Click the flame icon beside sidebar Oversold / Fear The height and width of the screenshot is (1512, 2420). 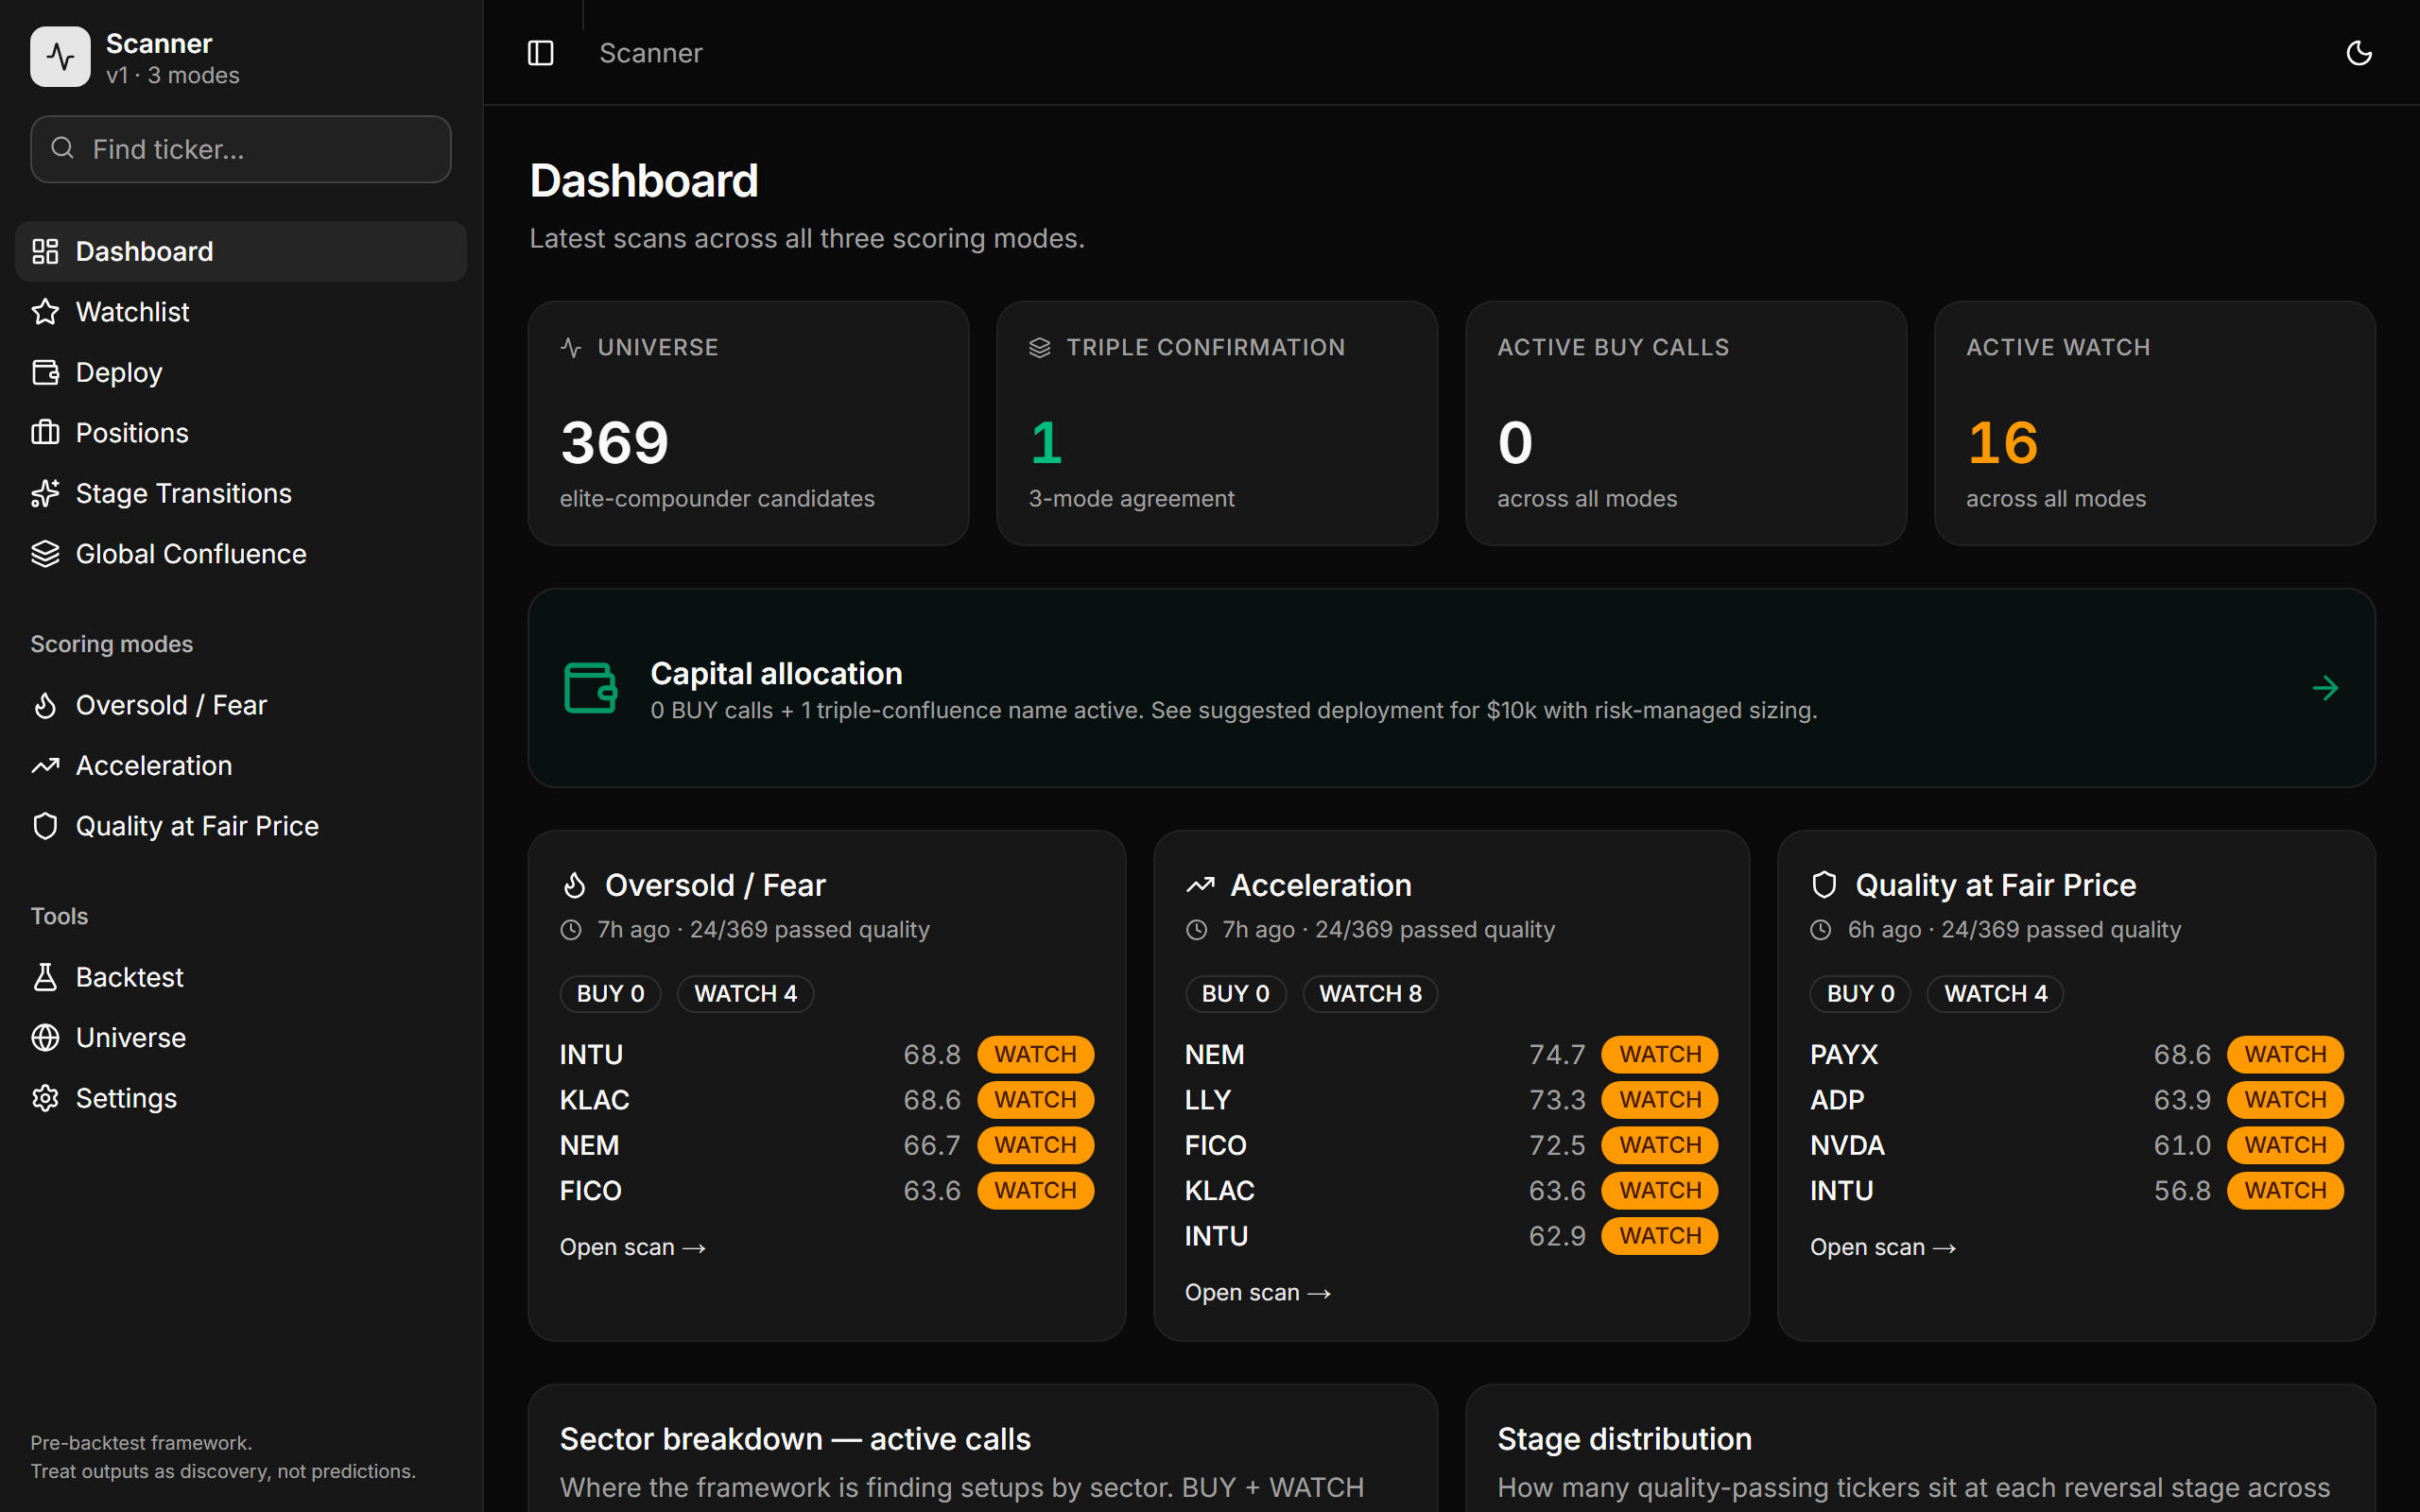[x=45, y=705]
